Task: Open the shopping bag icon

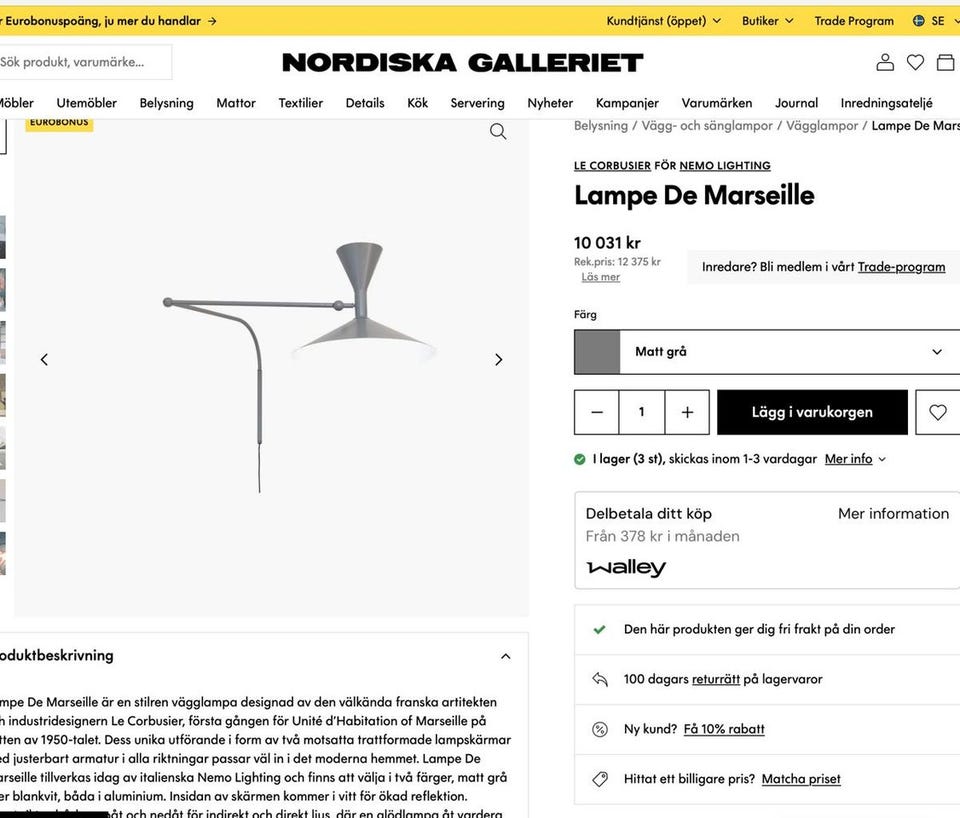Action: point(945,62)
